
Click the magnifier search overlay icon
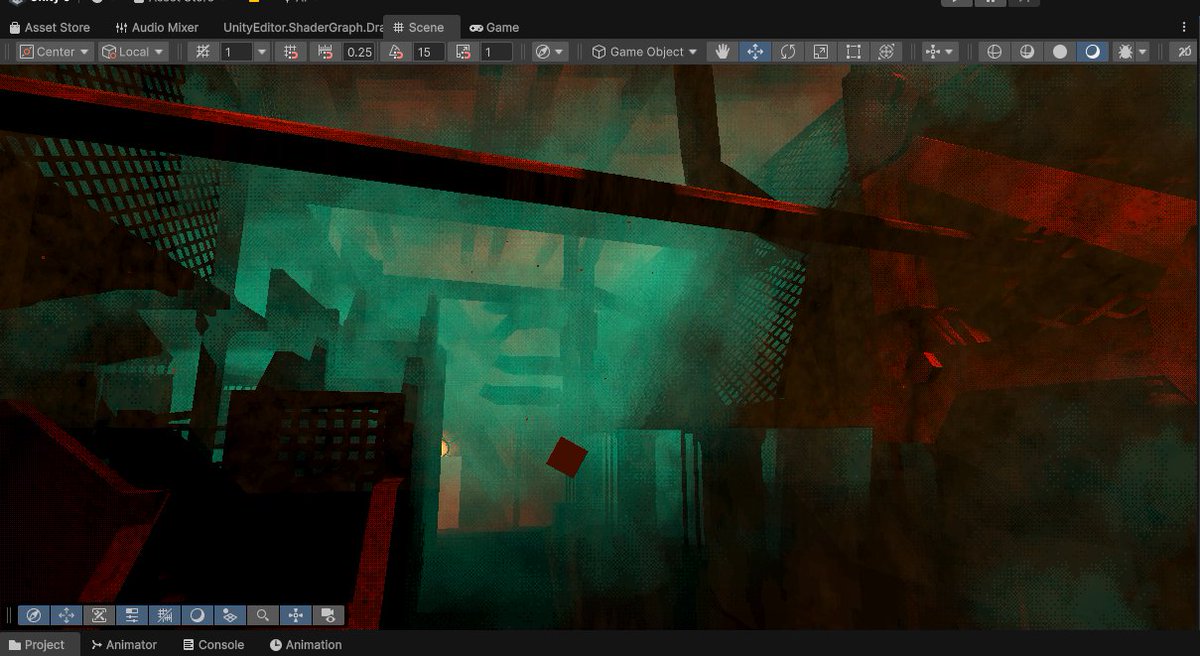pyautogui.click(x=262, y=615)
